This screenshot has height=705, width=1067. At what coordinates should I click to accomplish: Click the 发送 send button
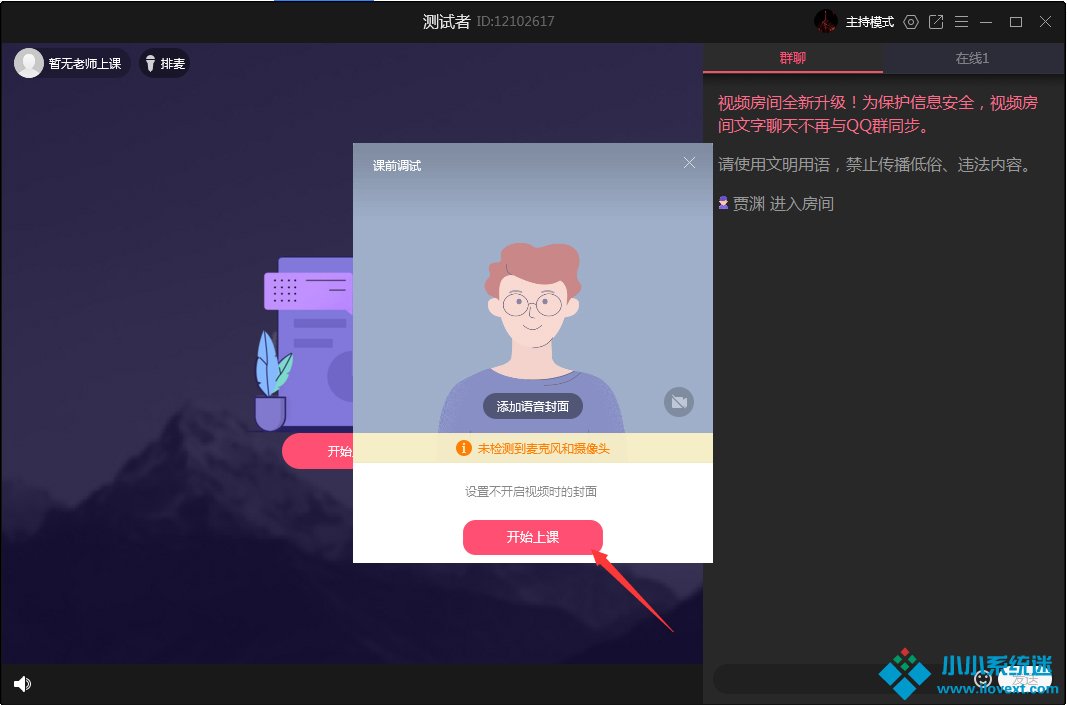point(1025,678)
